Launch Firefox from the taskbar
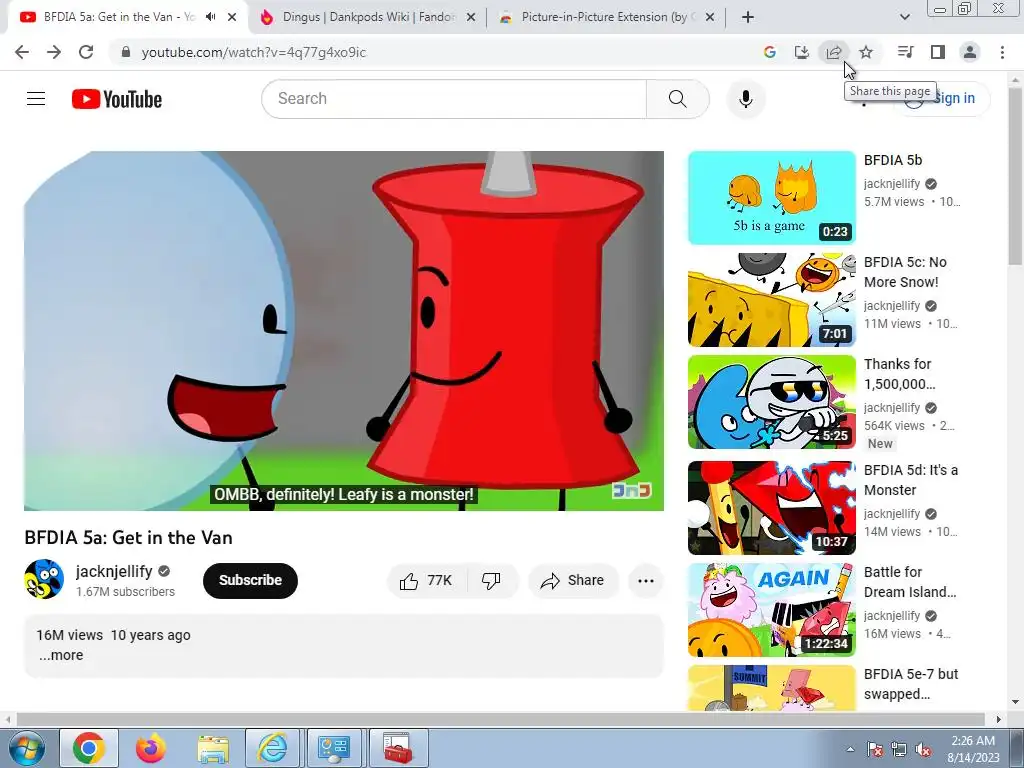 (x=150, y=748)
